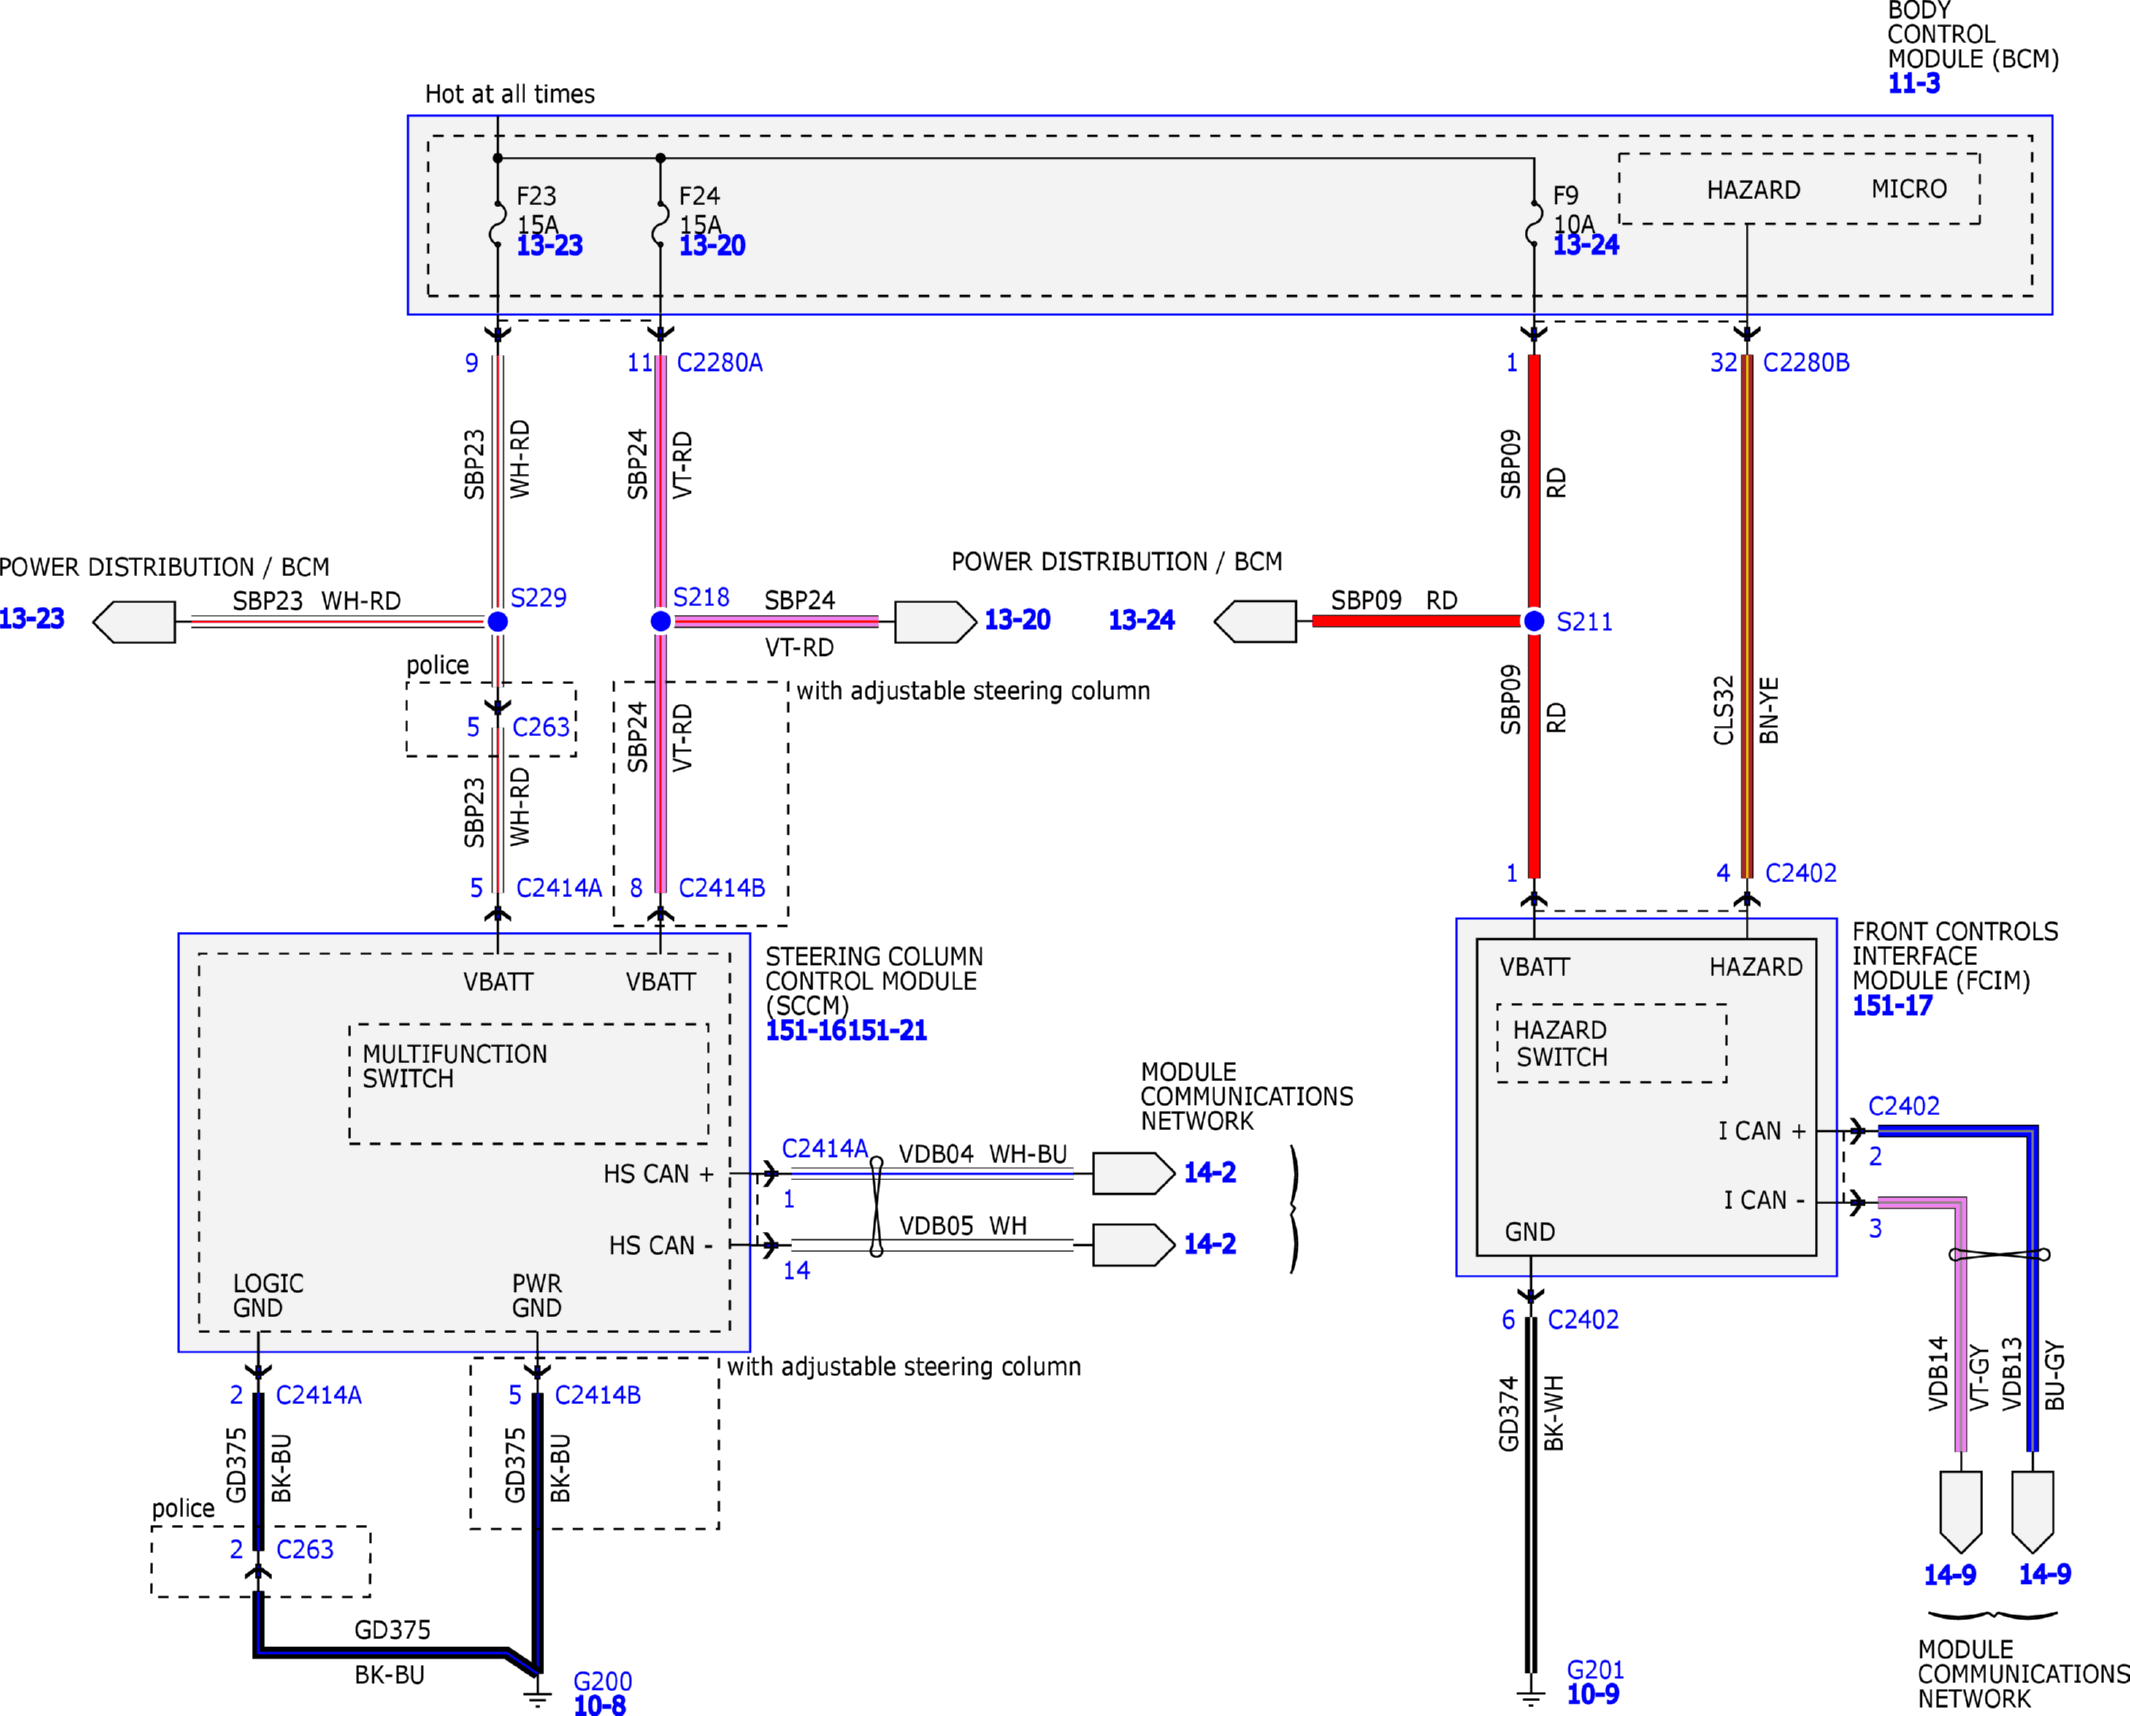Click the 13-20 off-page arrow connector

click(936, 622)
